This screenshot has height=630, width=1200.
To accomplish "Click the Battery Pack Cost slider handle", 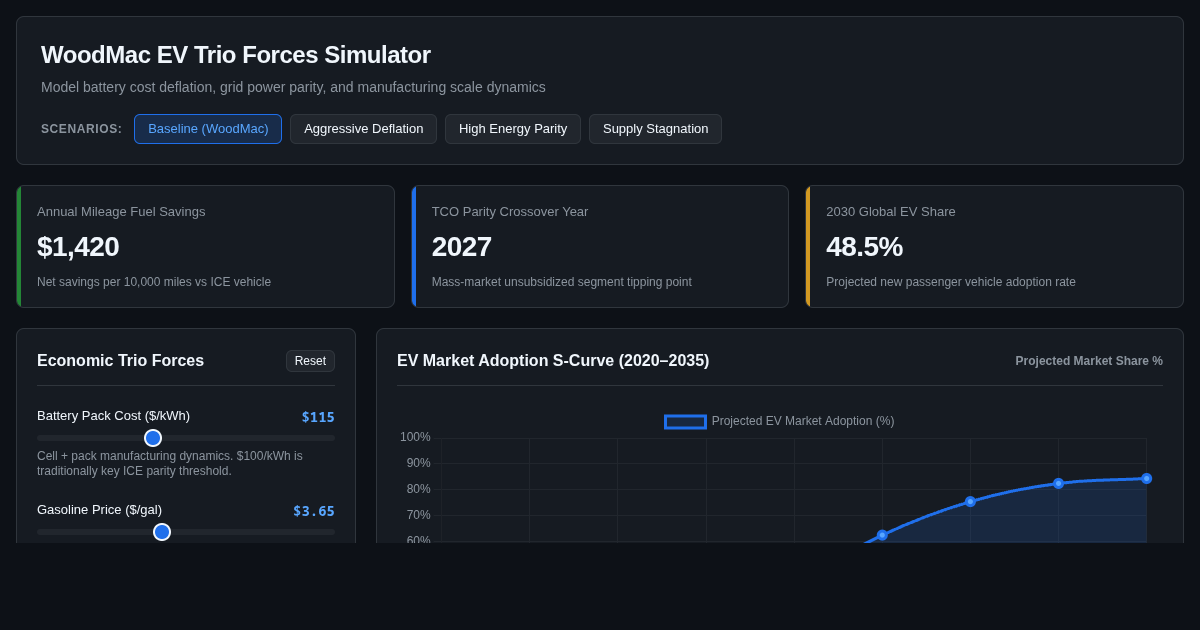I will pos(153,438).
